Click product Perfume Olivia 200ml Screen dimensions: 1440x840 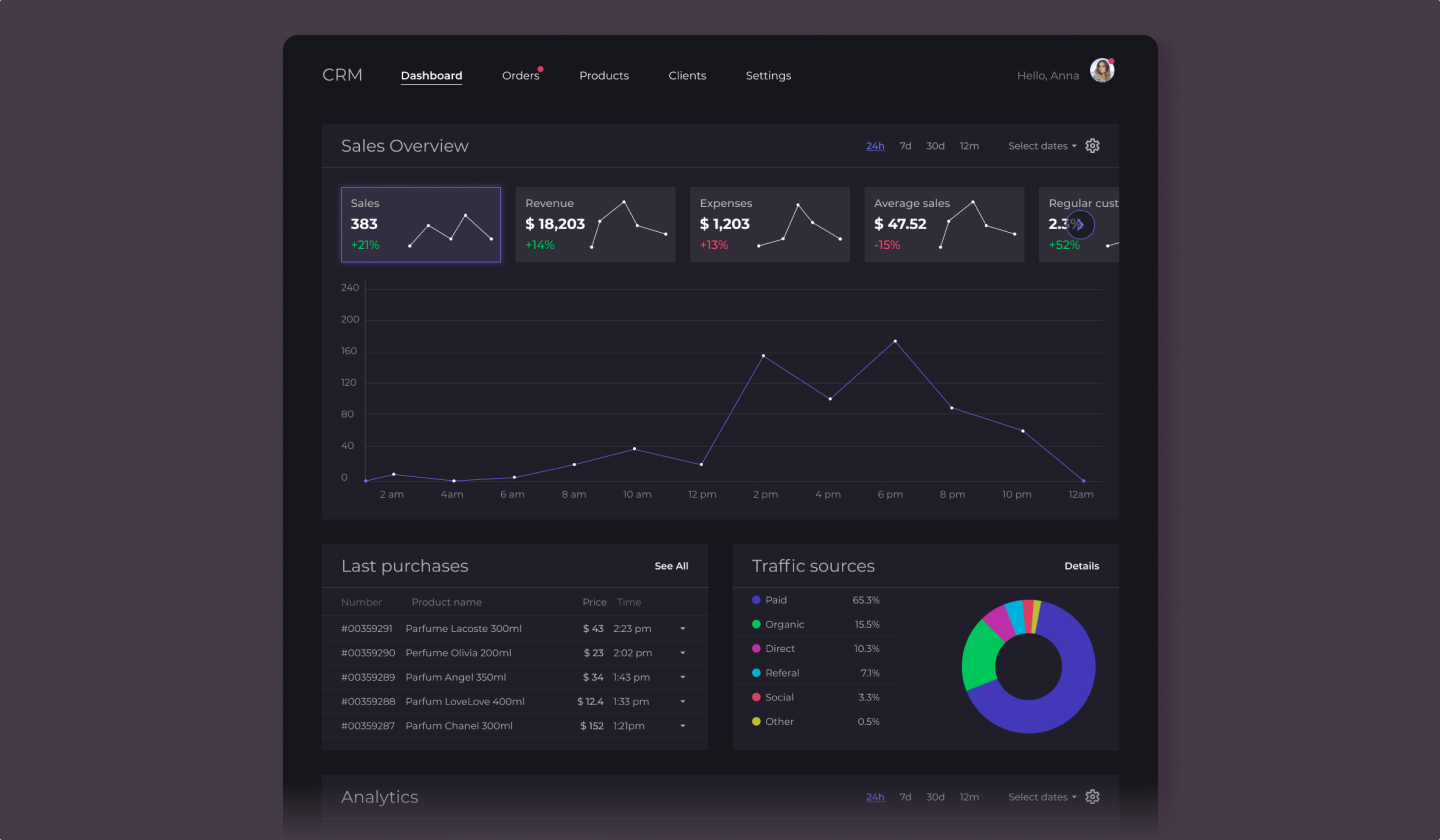(x=458, y=653)
